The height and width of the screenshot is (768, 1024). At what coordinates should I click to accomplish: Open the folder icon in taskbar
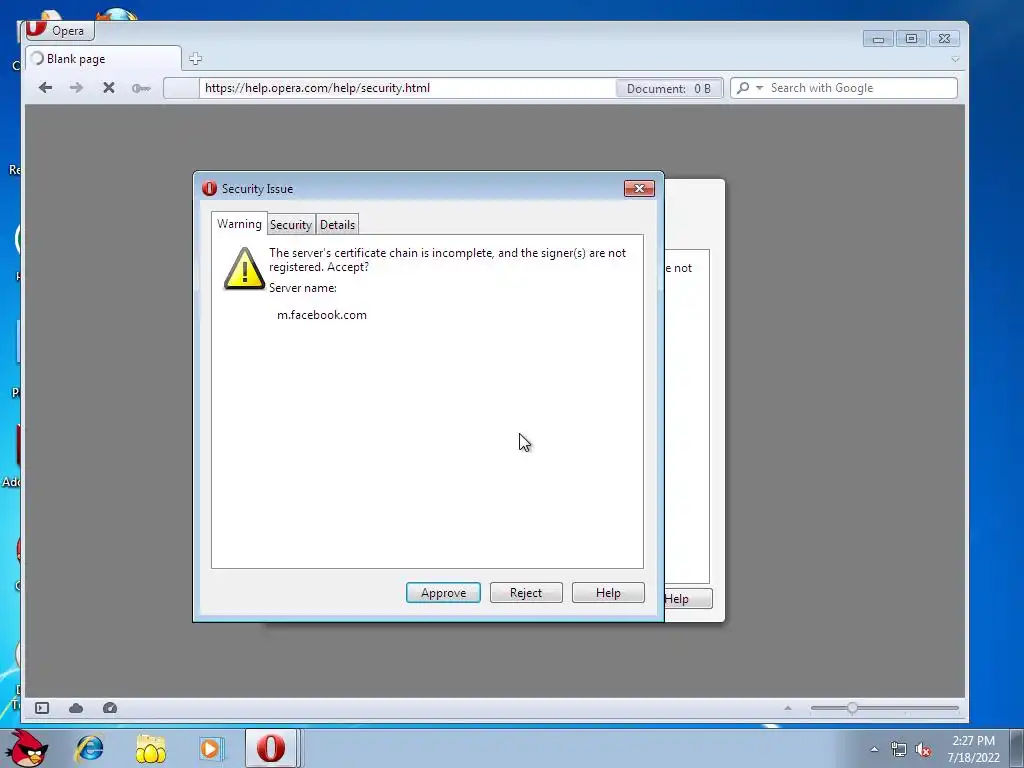[x=151, y=749]
